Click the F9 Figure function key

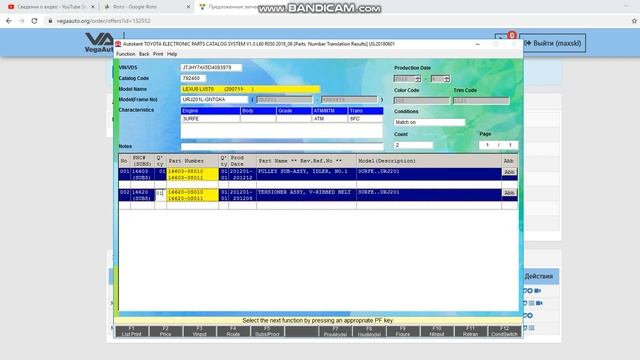pos(403,331)
